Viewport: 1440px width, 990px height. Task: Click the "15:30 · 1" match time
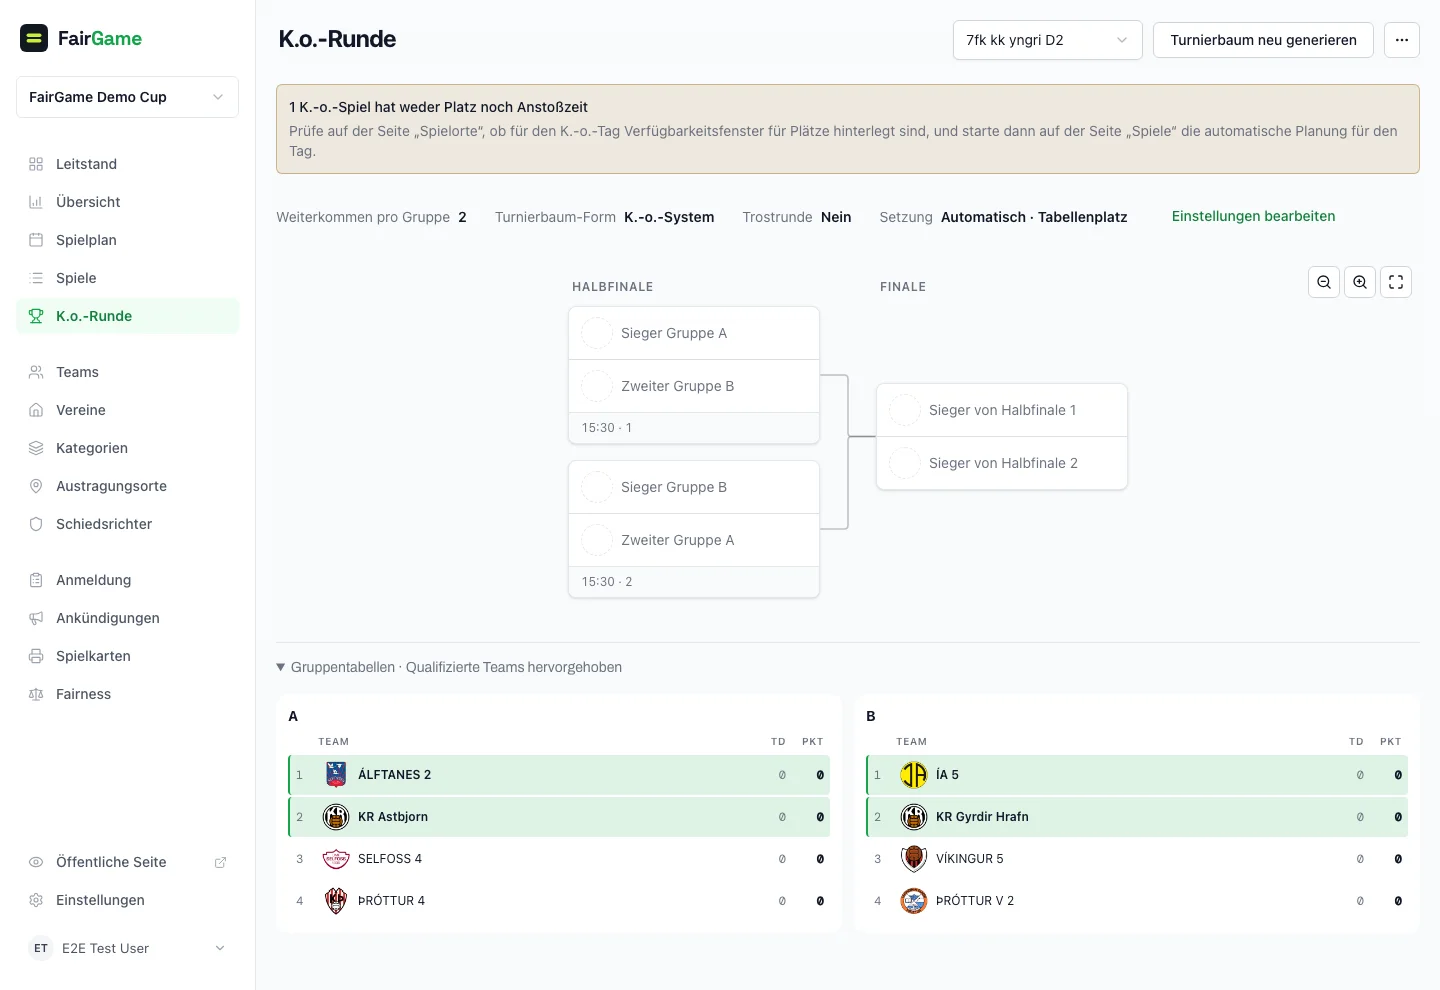(607, 428)
